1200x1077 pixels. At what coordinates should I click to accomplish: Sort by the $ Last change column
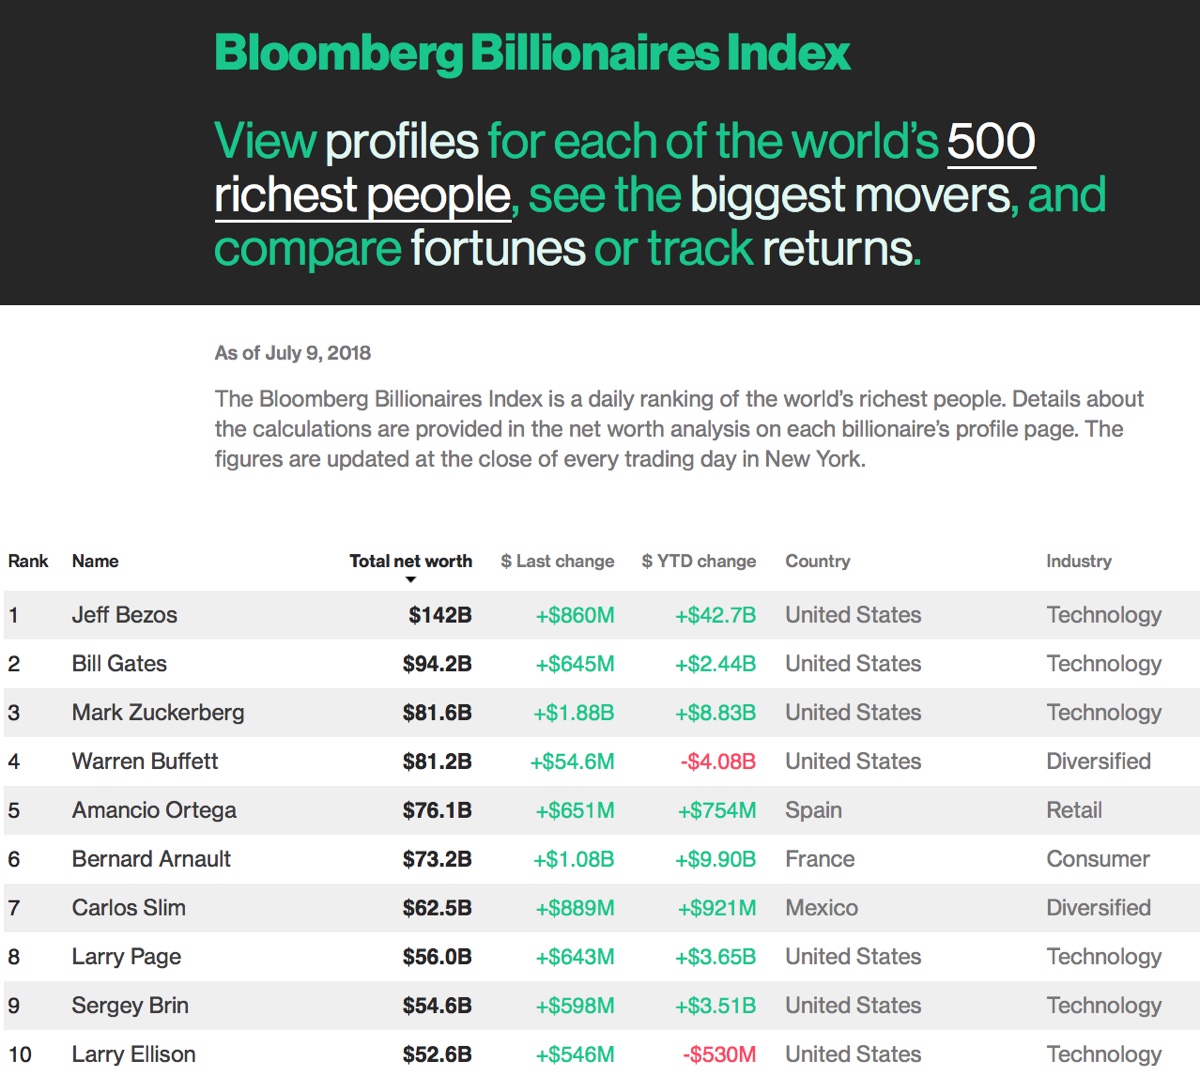pyautogui.click(x=557, y=561)
